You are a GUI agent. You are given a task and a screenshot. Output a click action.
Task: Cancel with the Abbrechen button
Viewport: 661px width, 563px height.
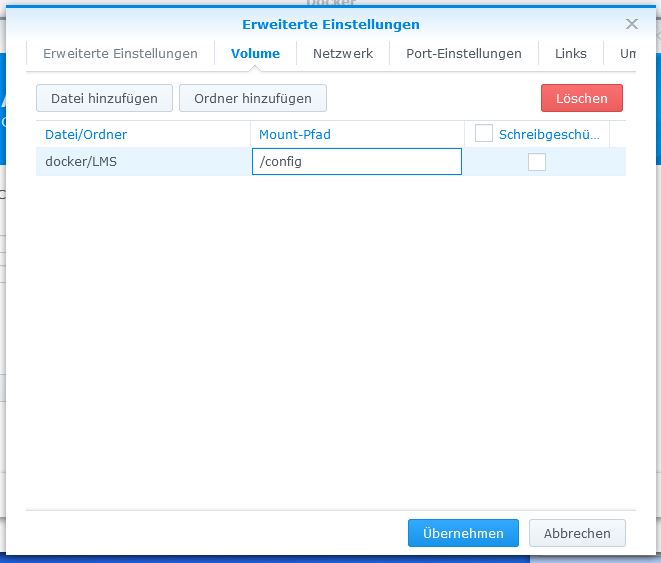(576, 533)
